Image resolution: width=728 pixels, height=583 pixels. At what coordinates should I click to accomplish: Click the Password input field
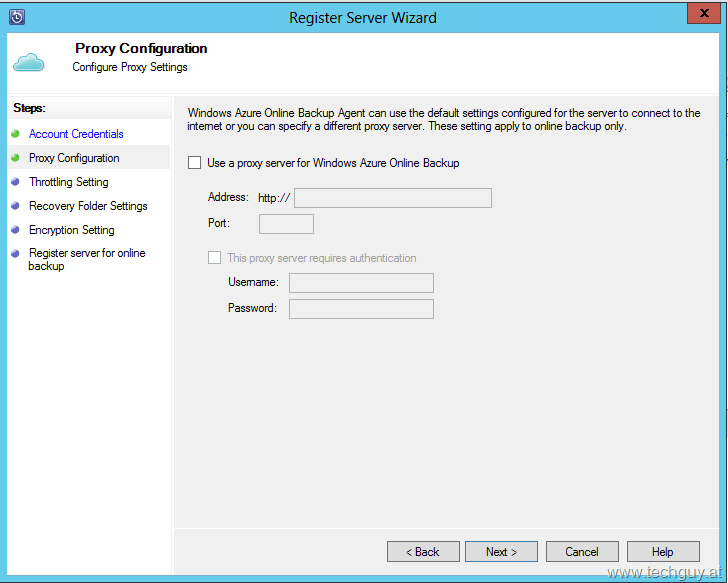pyautogui.click(x=361, y=309)
